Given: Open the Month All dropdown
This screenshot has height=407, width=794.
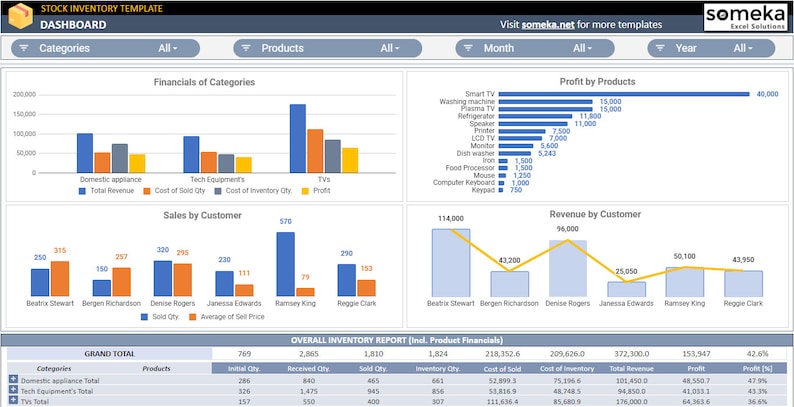Looking at the screenshot, I should tap(582, 48).
